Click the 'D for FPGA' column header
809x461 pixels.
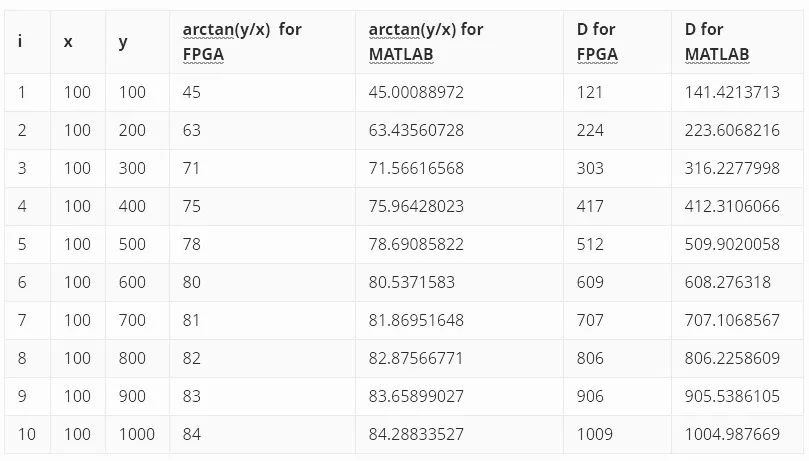point(597,42)
